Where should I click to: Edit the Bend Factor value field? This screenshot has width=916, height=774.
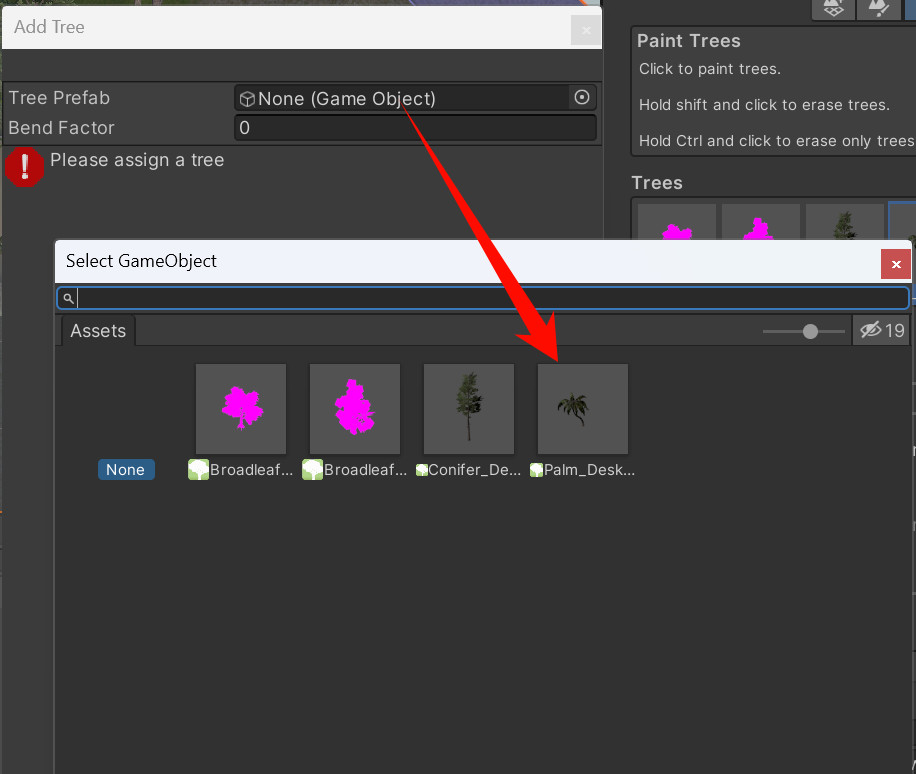click(415, 127)
